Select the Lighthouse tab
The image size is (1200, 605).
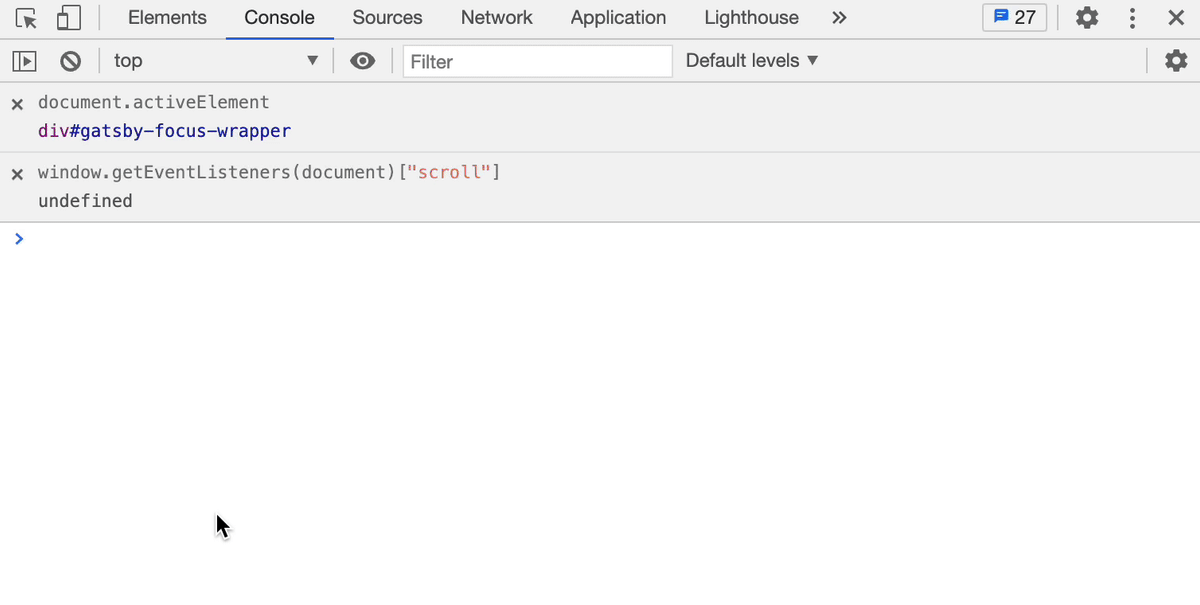click(x=751, y=18)
